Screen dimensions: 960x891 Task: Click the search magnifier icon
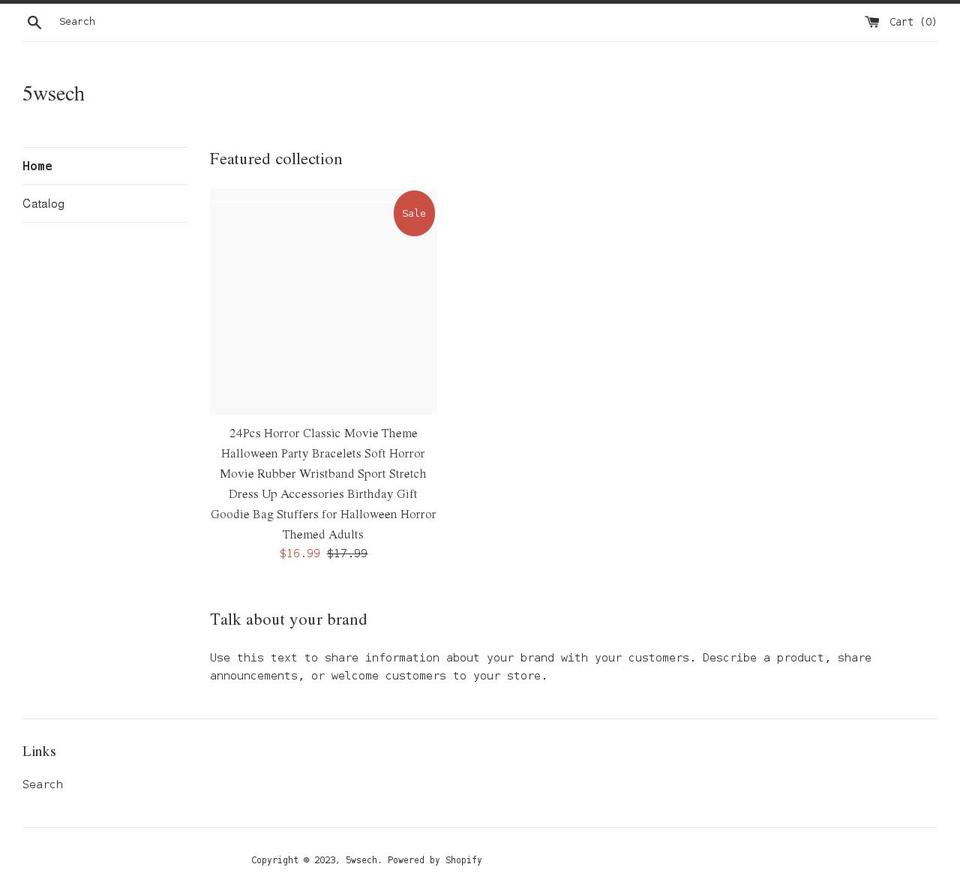pyautogui.click(x=34, y=21)
